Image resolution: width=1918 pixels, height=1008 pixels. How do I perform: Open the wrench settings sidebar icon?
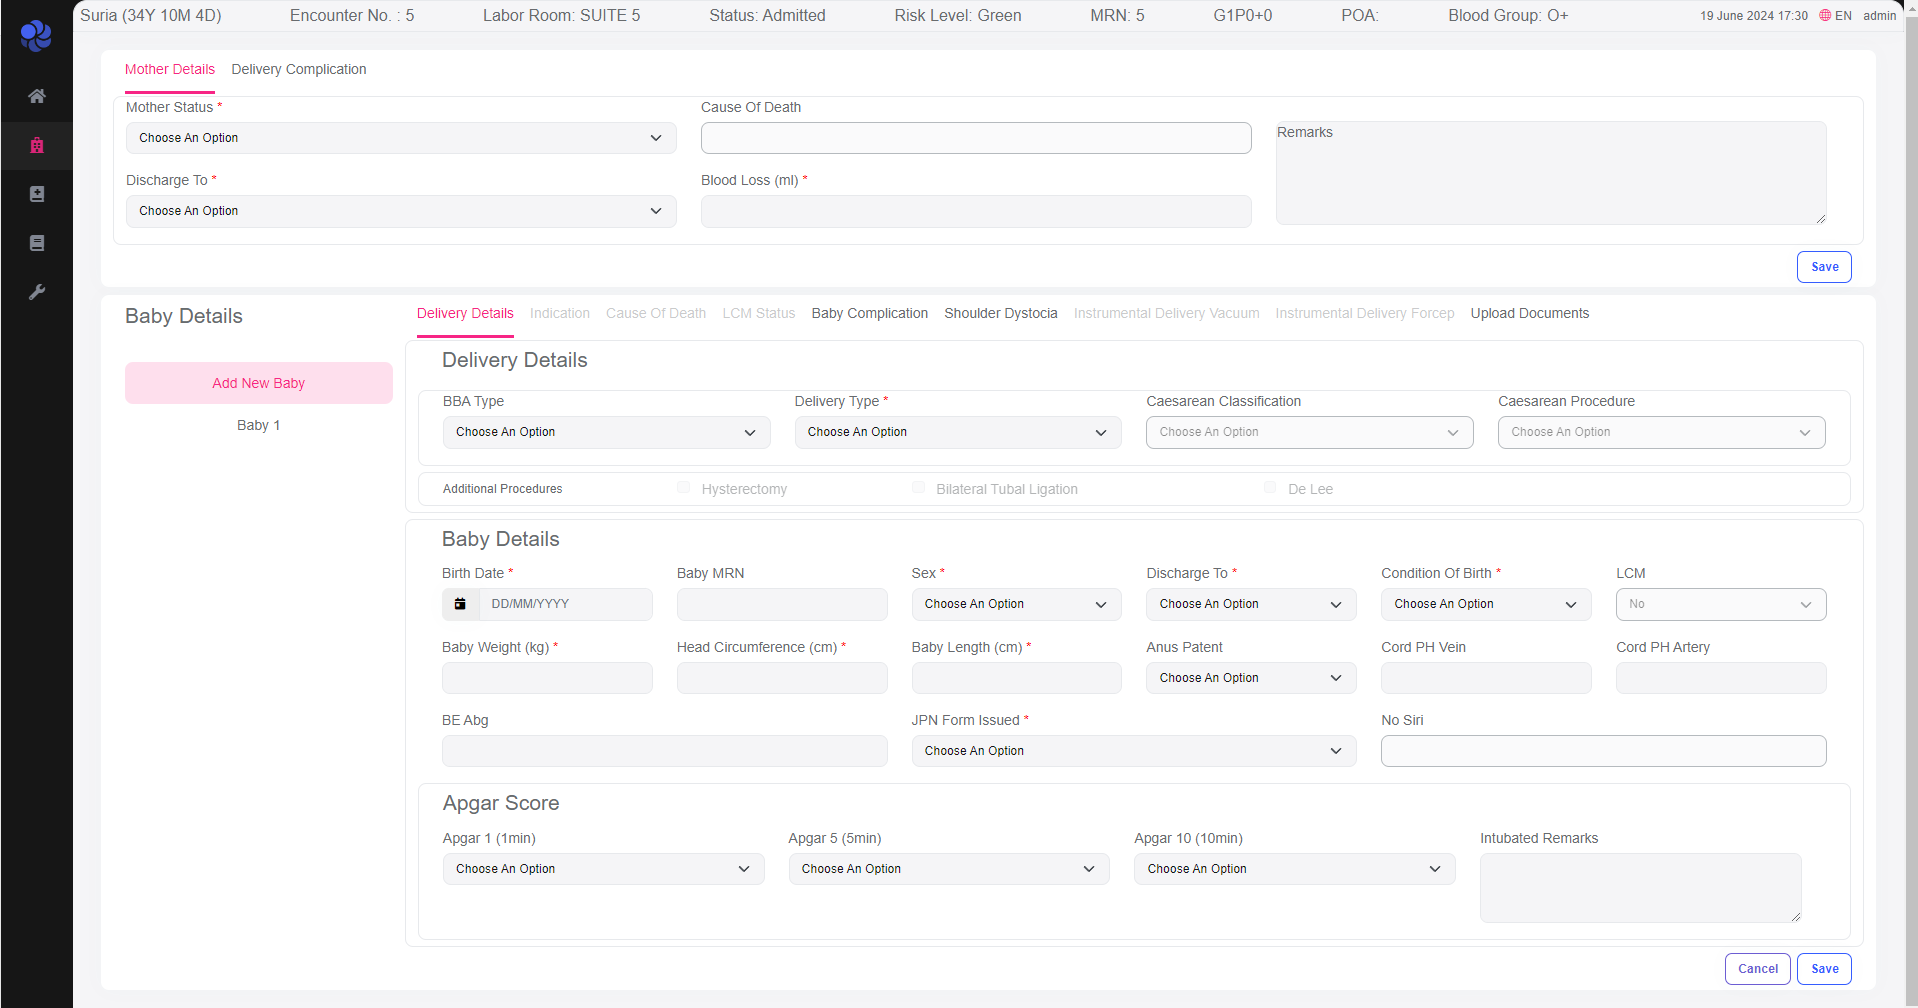pyautogui.click(x=37, y=292)
